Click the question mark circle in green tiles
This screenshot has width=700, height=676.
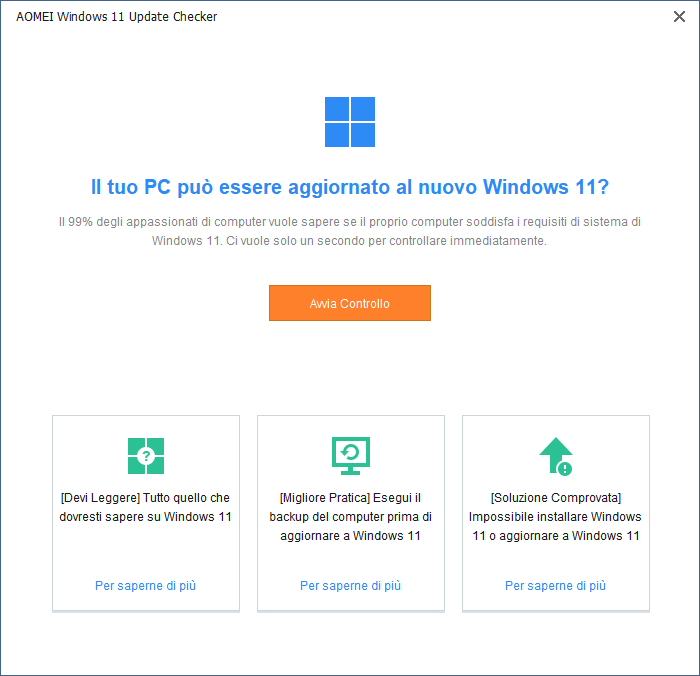[146, 456]
